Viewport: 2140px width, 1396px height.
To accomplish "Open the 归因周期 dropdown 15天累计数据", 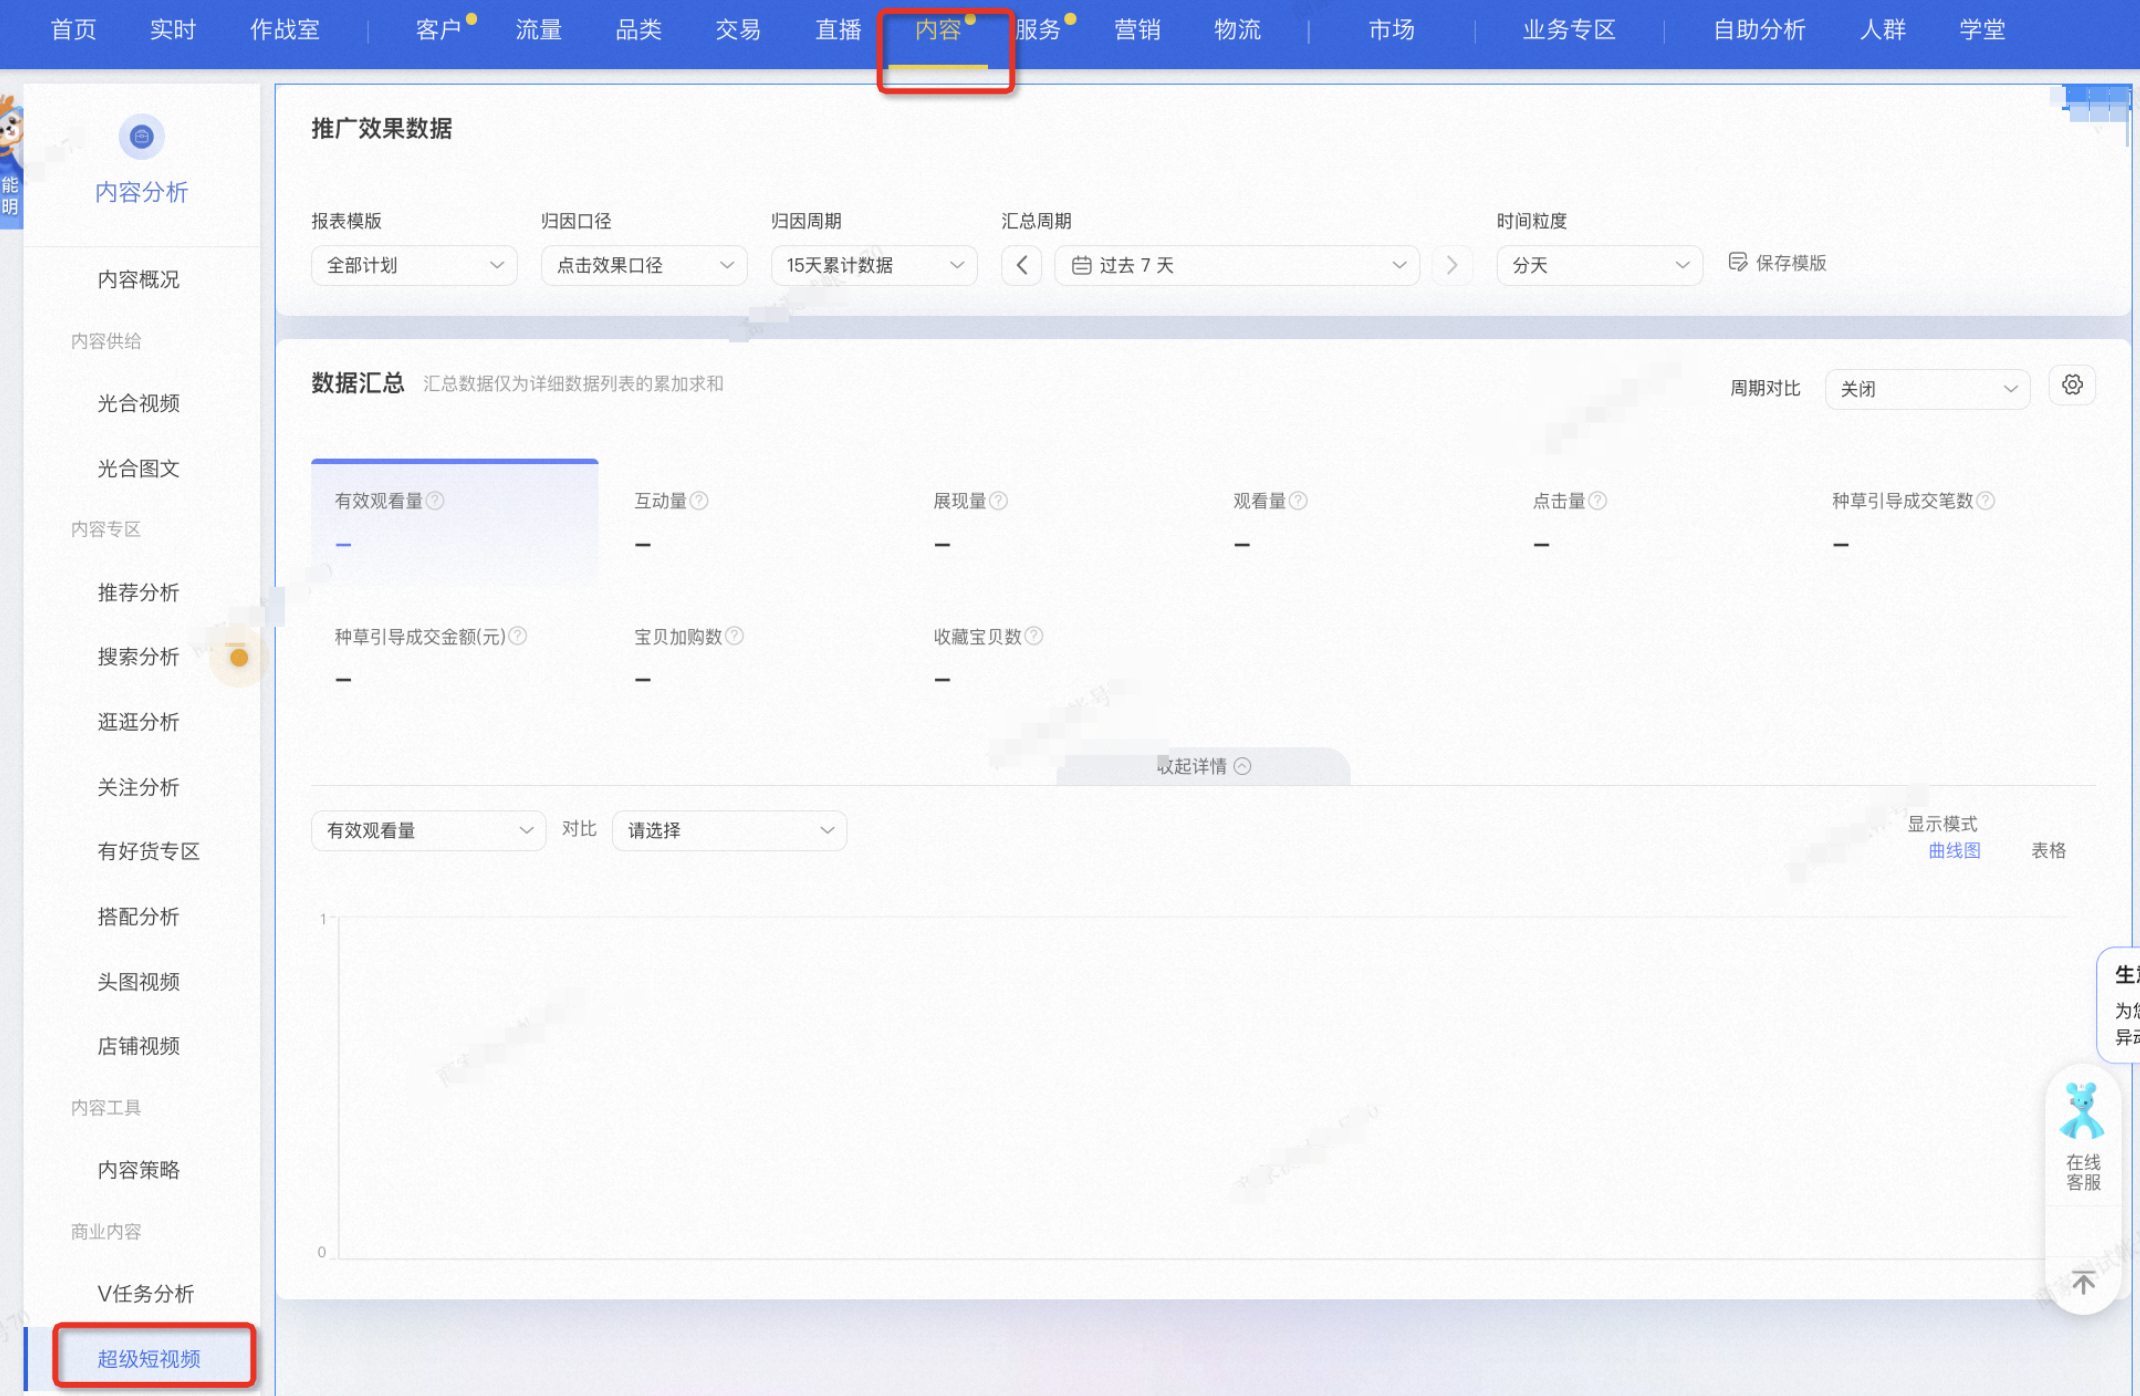I will tap(874, 265).
